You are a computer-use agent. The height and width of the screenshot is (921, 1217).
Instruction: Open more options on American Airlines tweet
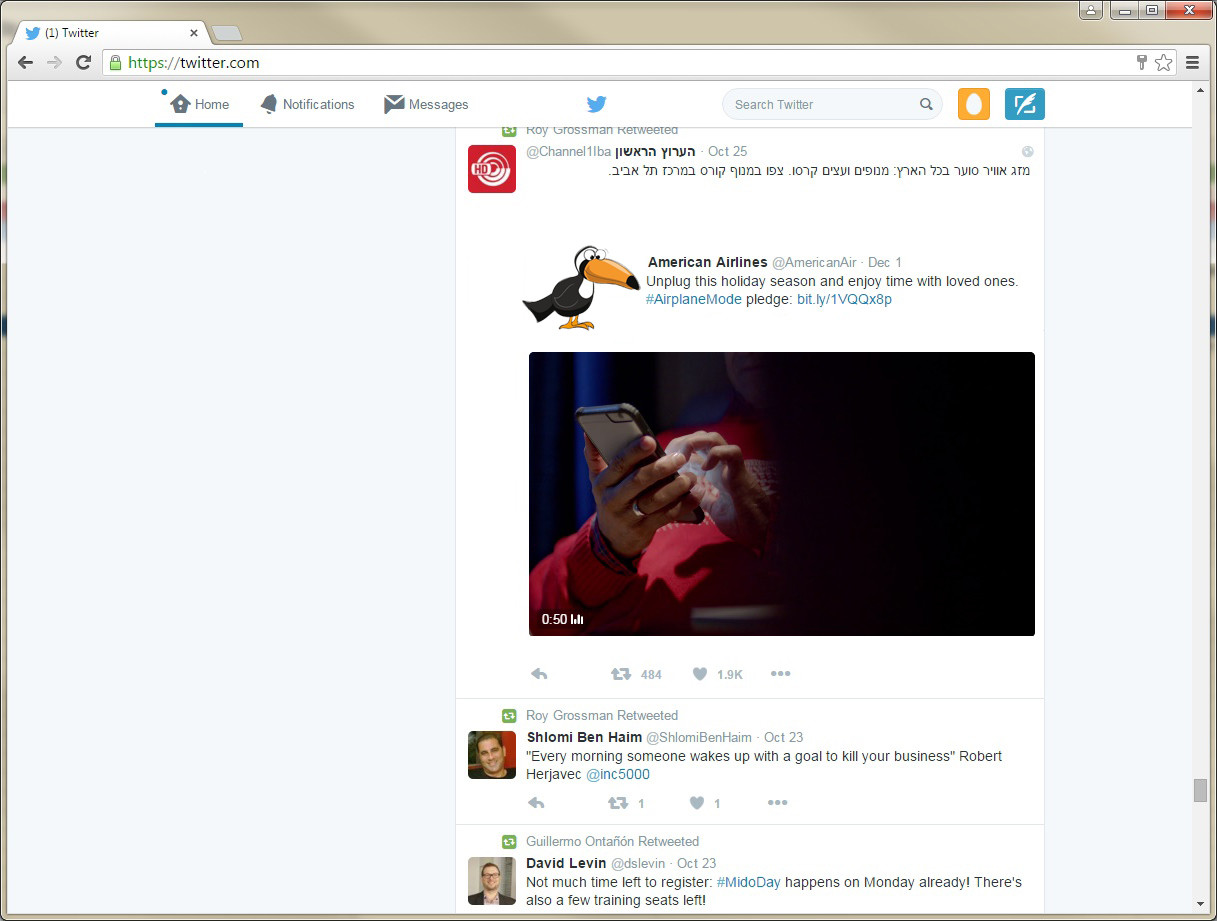click(x=781, y=674)
